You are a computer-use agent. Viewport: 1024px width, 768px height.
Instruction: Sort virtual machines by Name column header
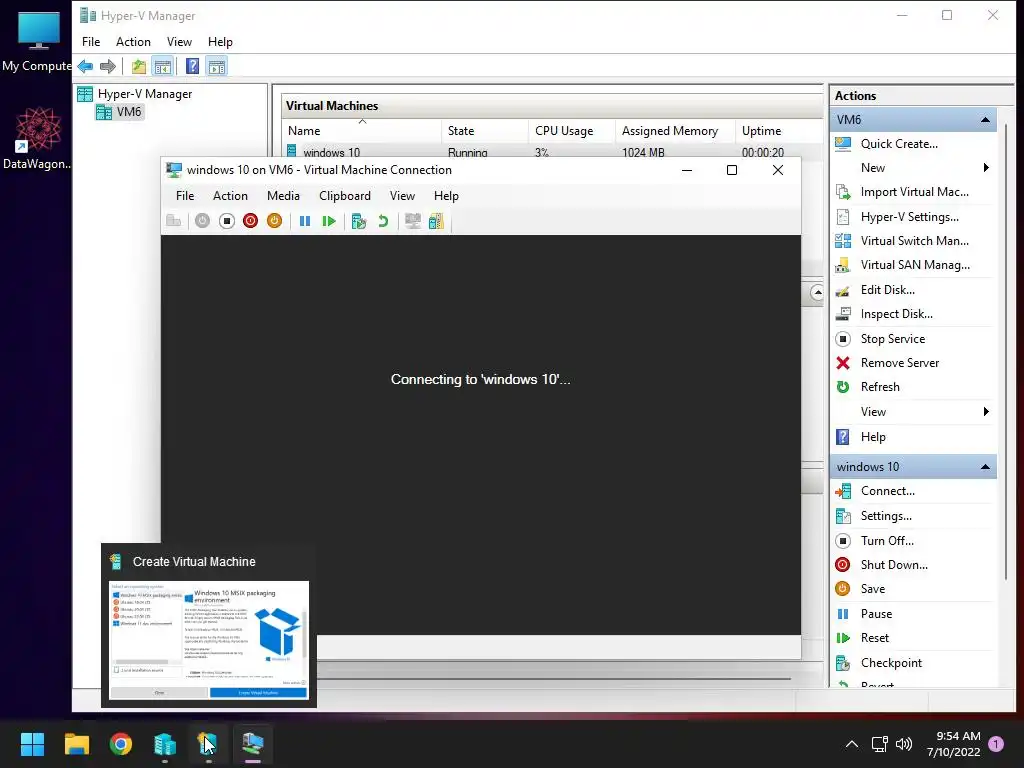point(362,131)
